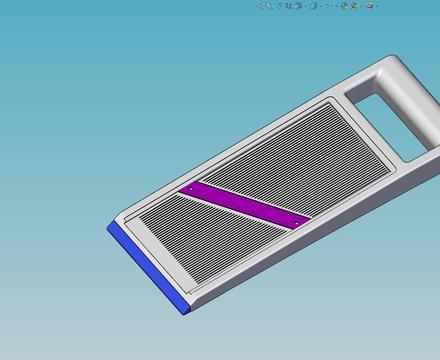
Task: Select the blue end cap face
Action: (x=148, y=268)
